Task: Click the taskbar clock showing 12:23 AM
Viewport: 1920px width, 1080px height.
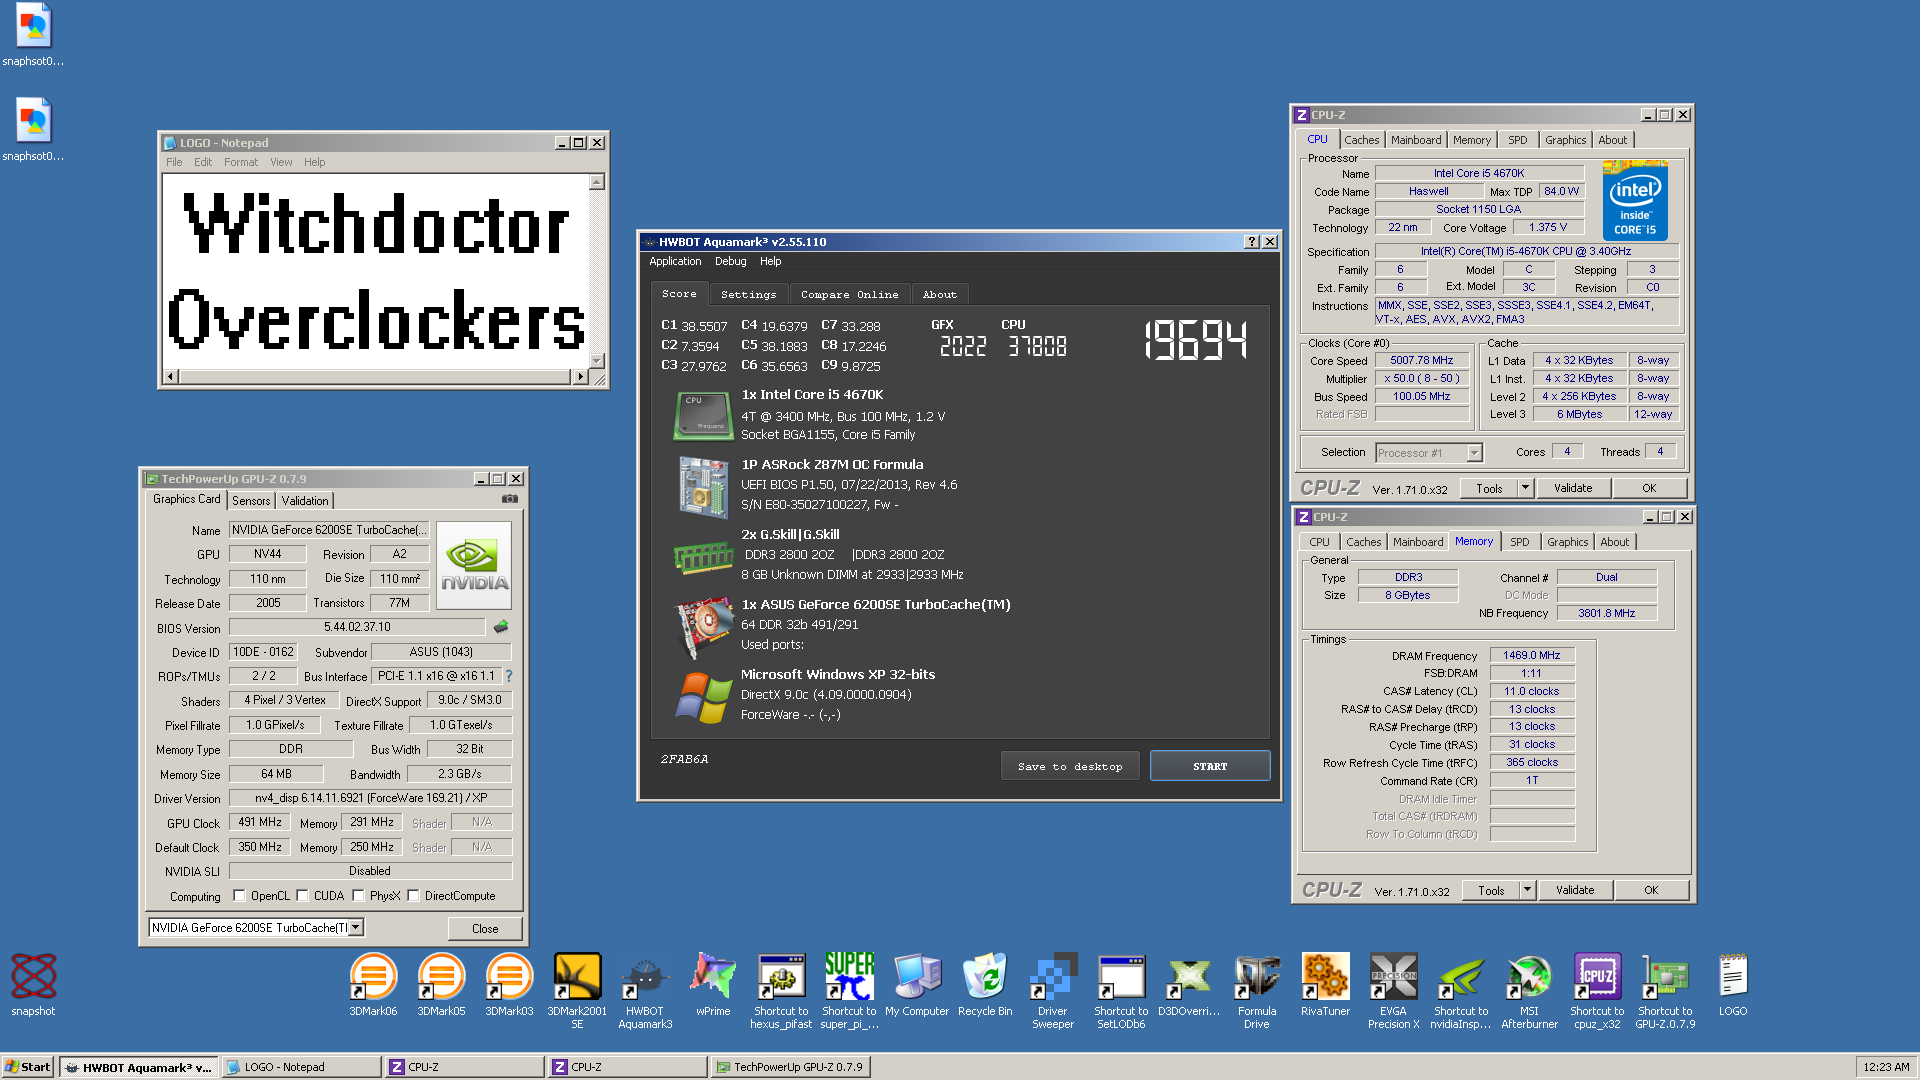Action: (x=1886, y=1067)
